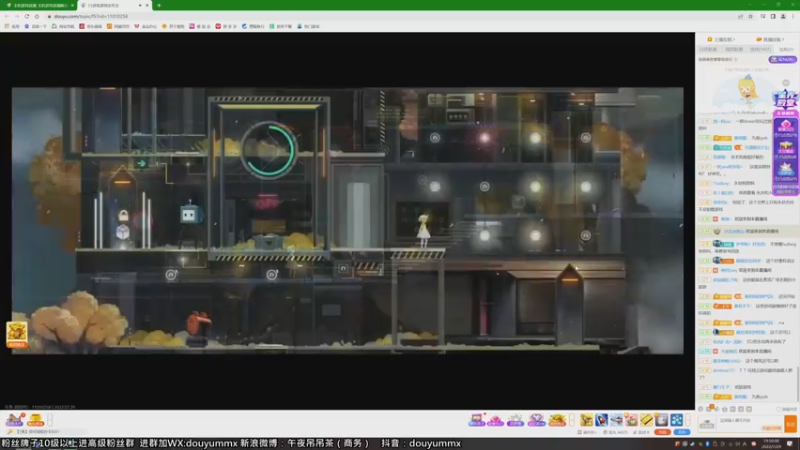Open the purple hall-of-fame banner icon
This screenshot has height=450, width=800.
785,99
